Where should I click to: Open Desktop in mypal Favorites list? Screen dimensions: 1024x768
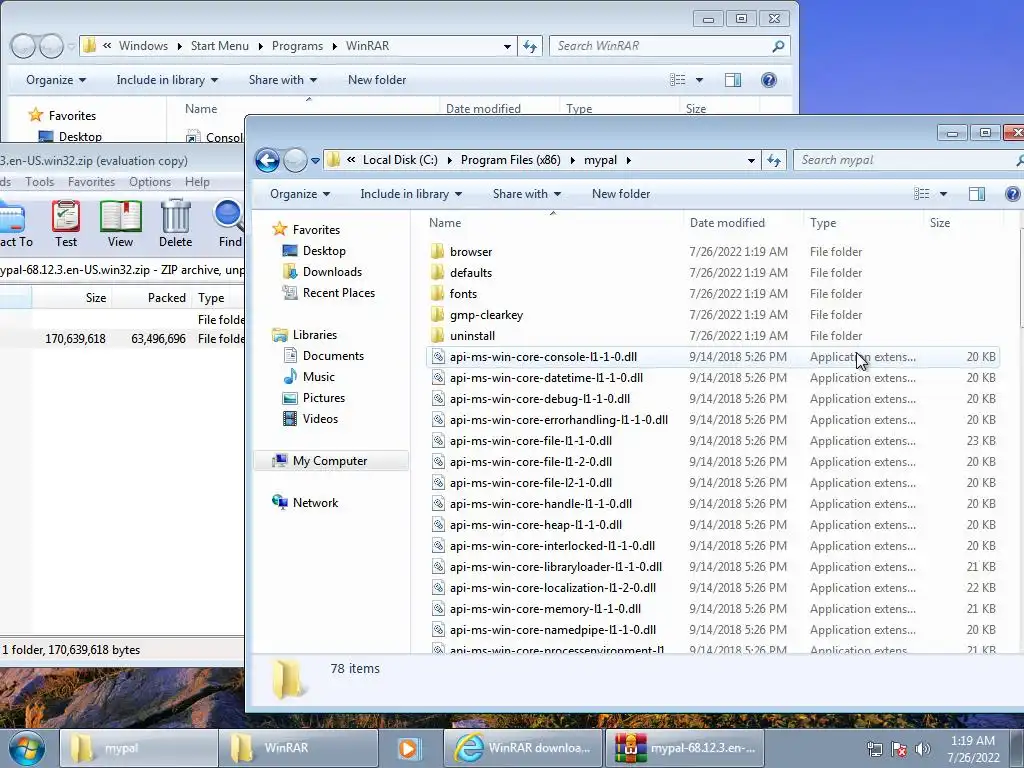(x=324, y=251)
